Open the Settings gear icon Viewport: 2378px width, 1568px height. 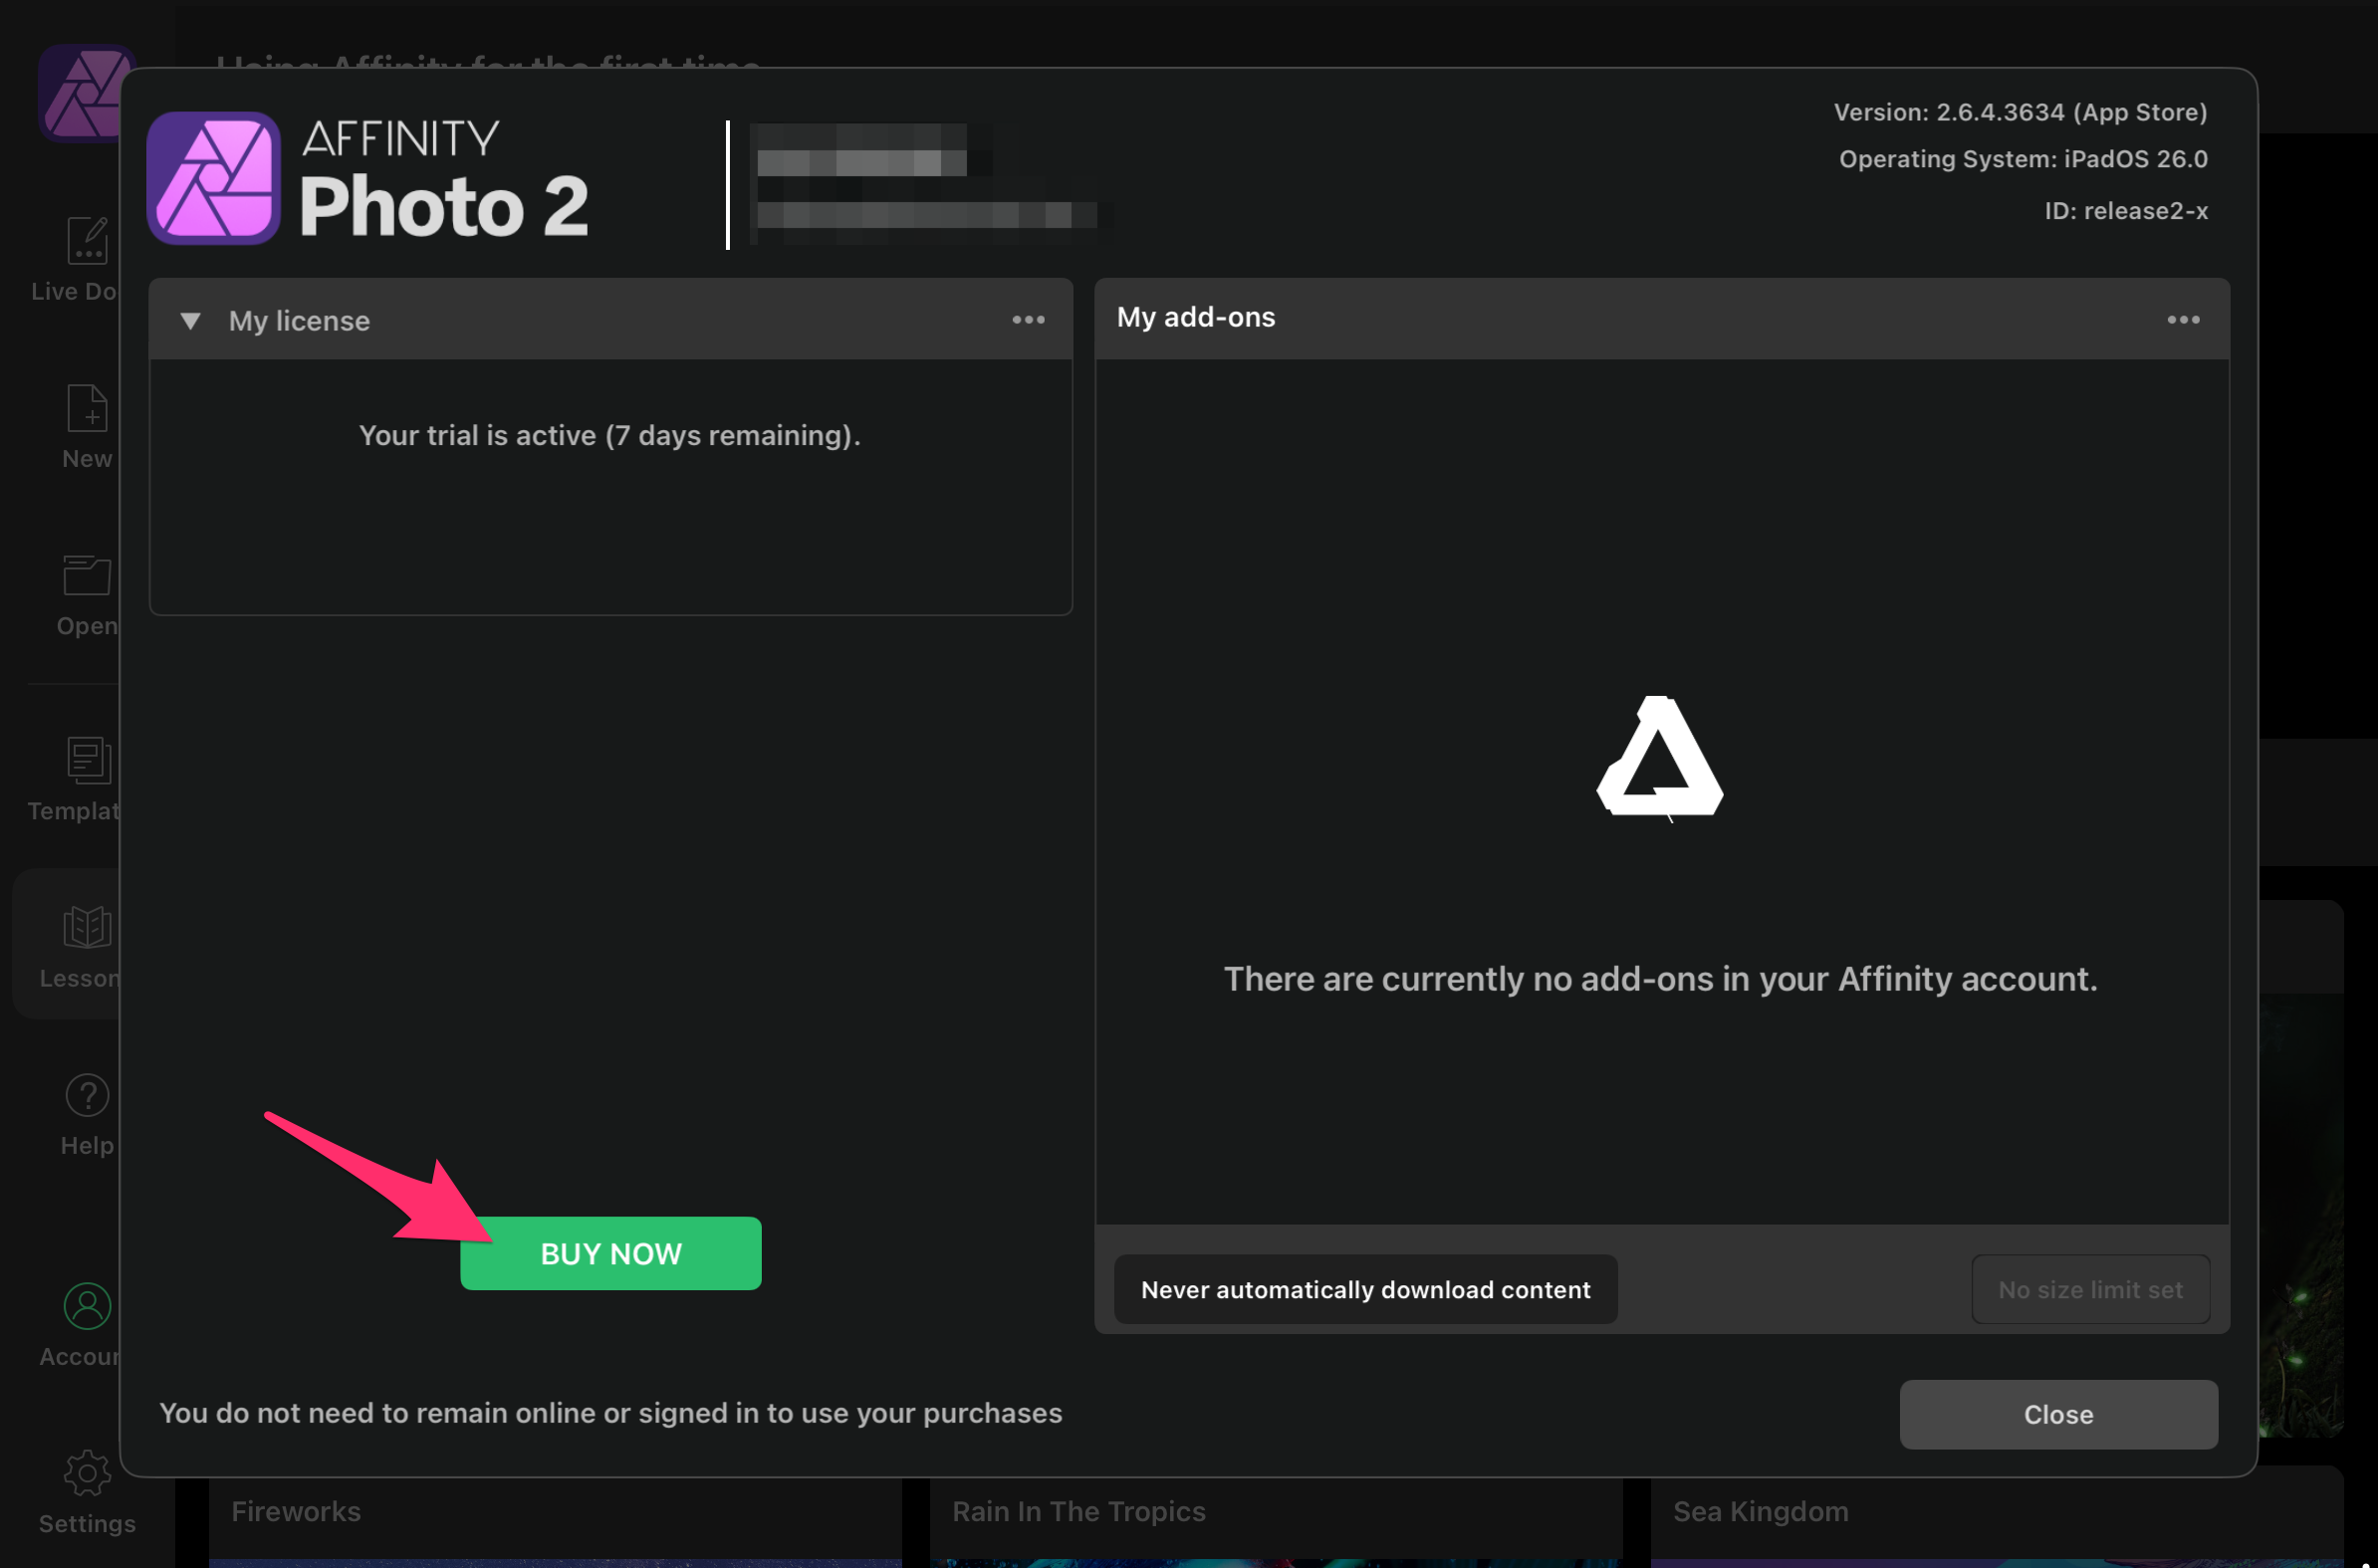tap(86, 1474)
